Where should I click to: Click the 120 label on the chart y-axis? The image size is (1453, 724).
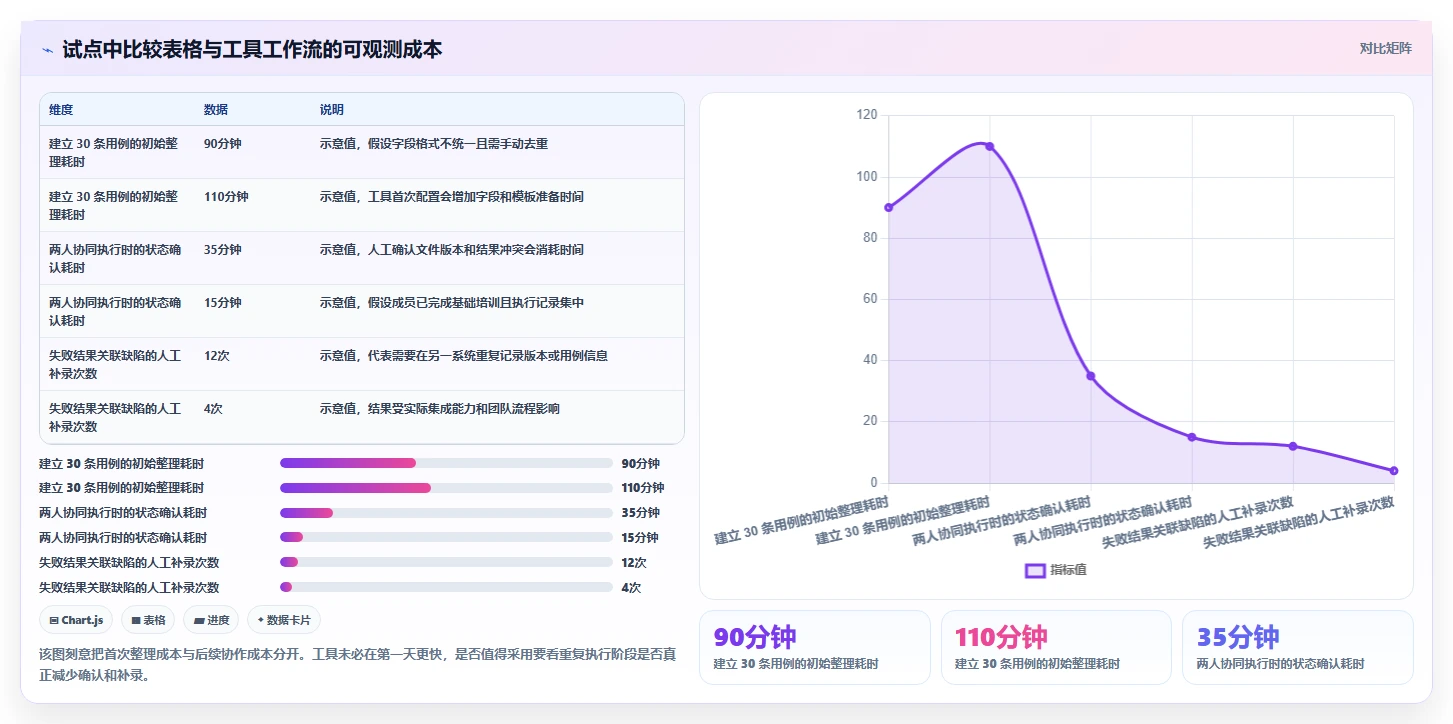[x=867, y=115]
